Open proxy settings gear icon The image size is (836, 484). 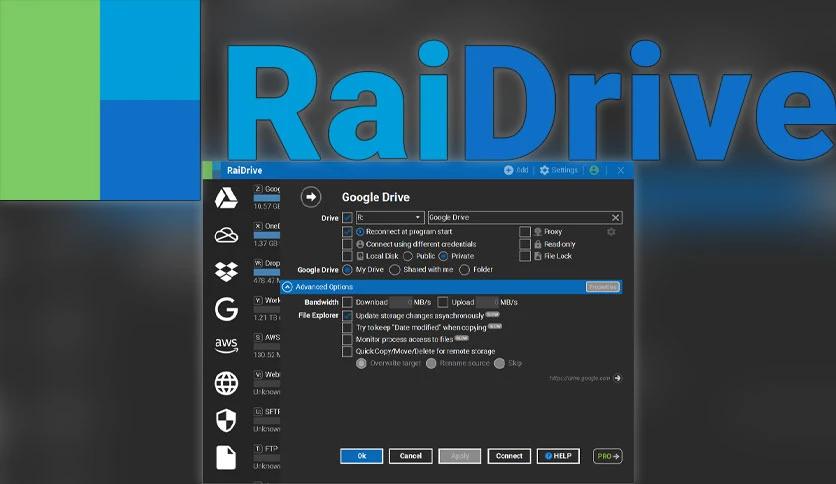point(611,232)
